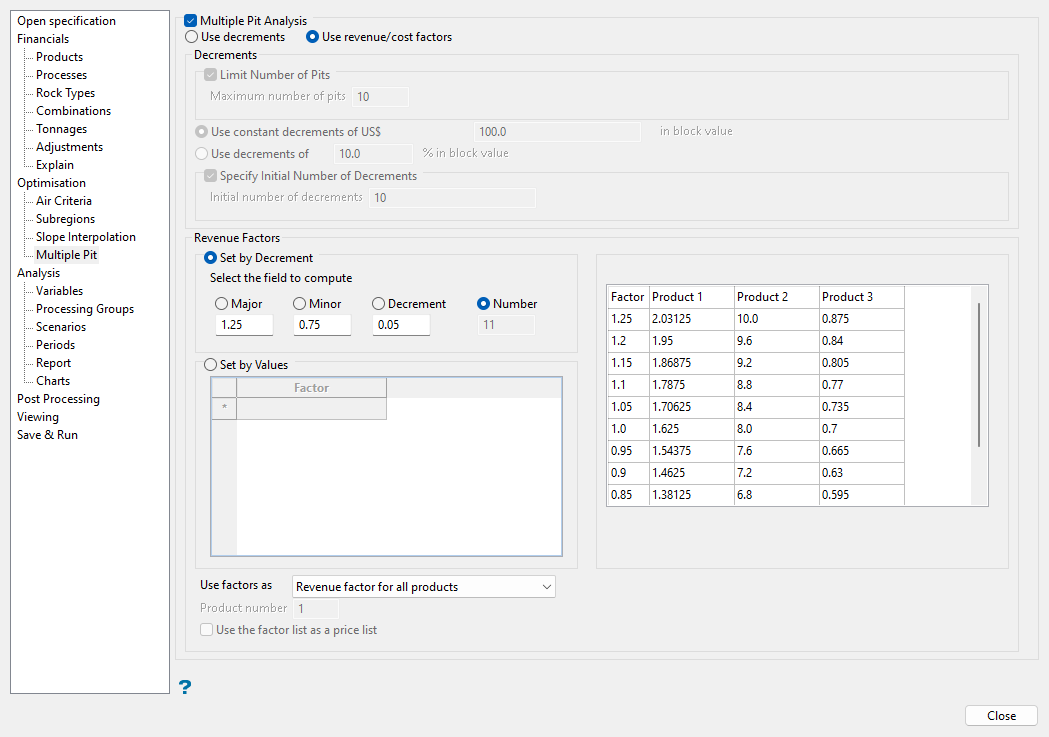The image size is (1049, 737).
Task: Open the Charts page under Analysis
Action: [x=53, y=381]
